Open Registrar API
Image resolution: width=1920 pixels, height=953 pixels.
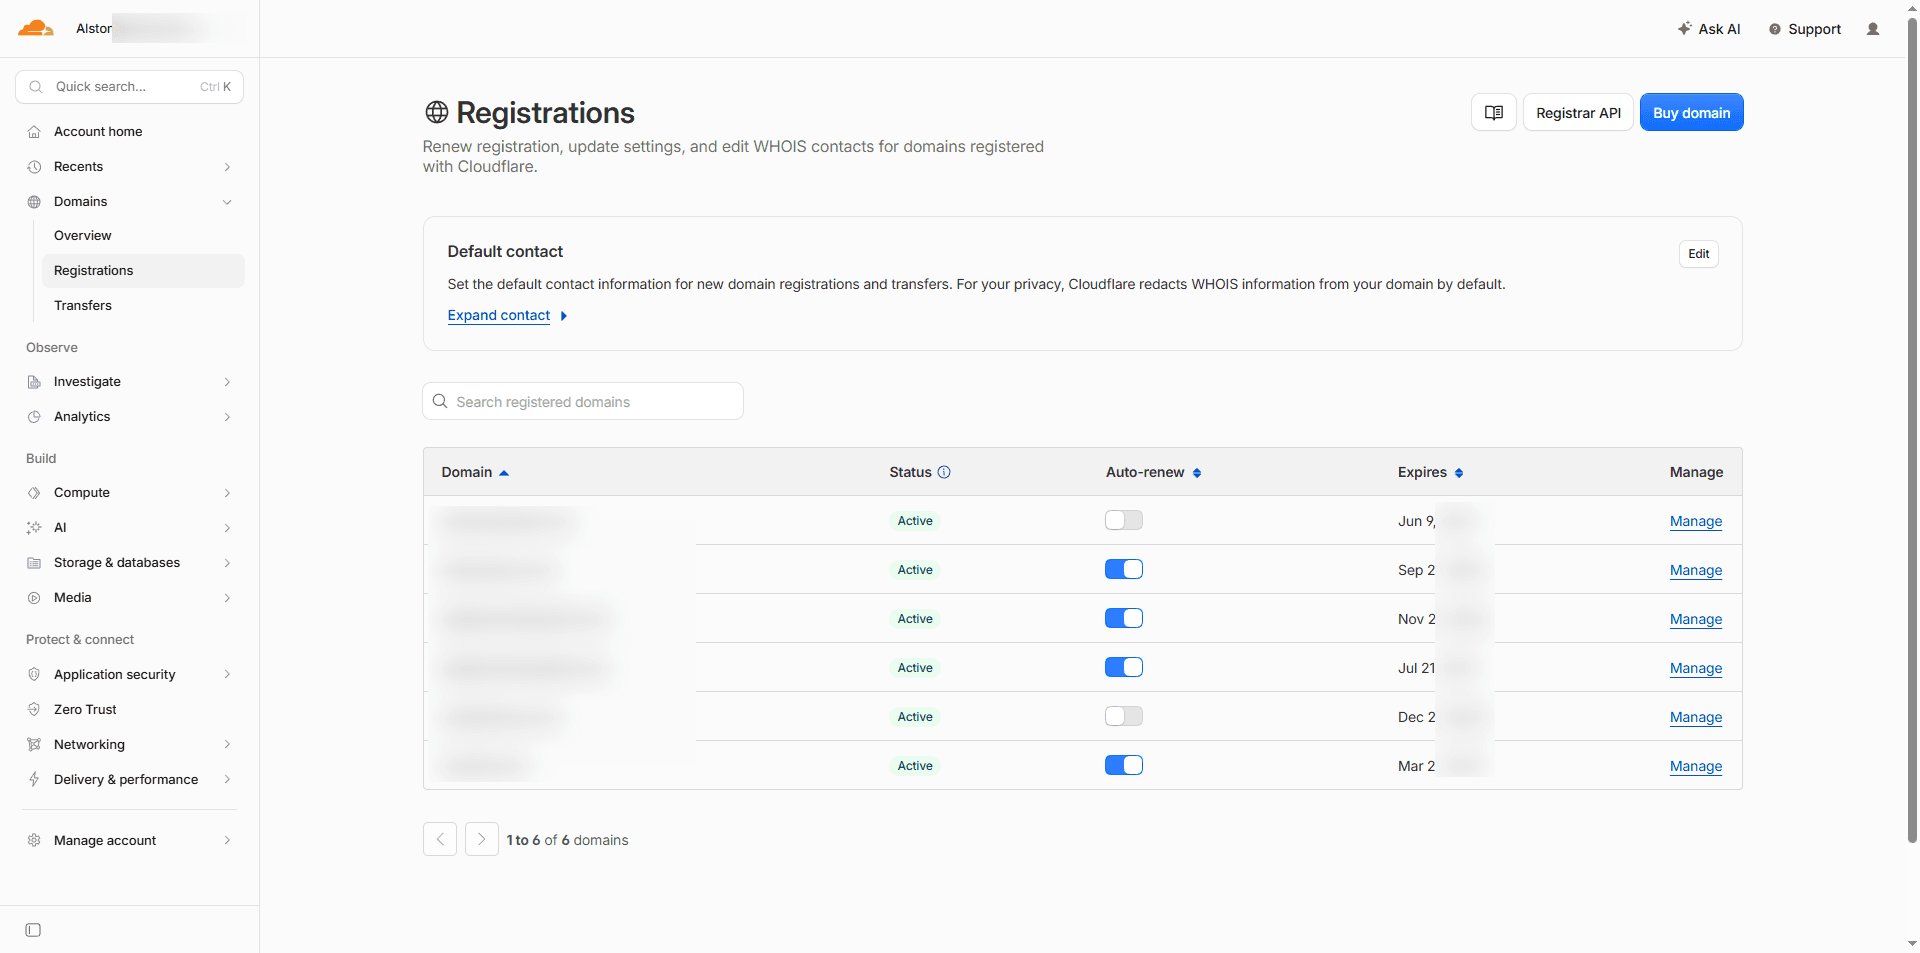1578,113
